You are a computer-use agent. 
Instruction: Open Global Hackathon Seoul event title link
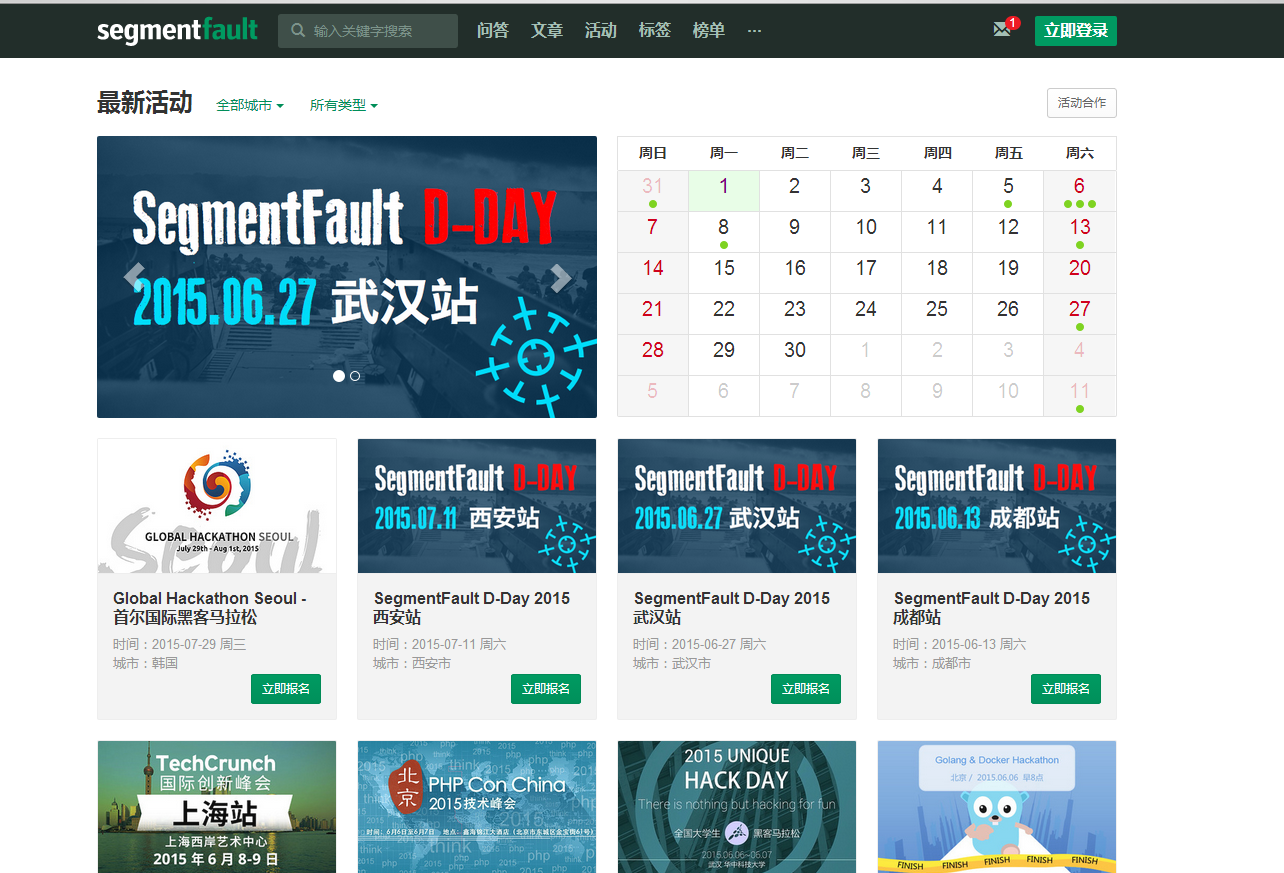(x=210, y=608)
